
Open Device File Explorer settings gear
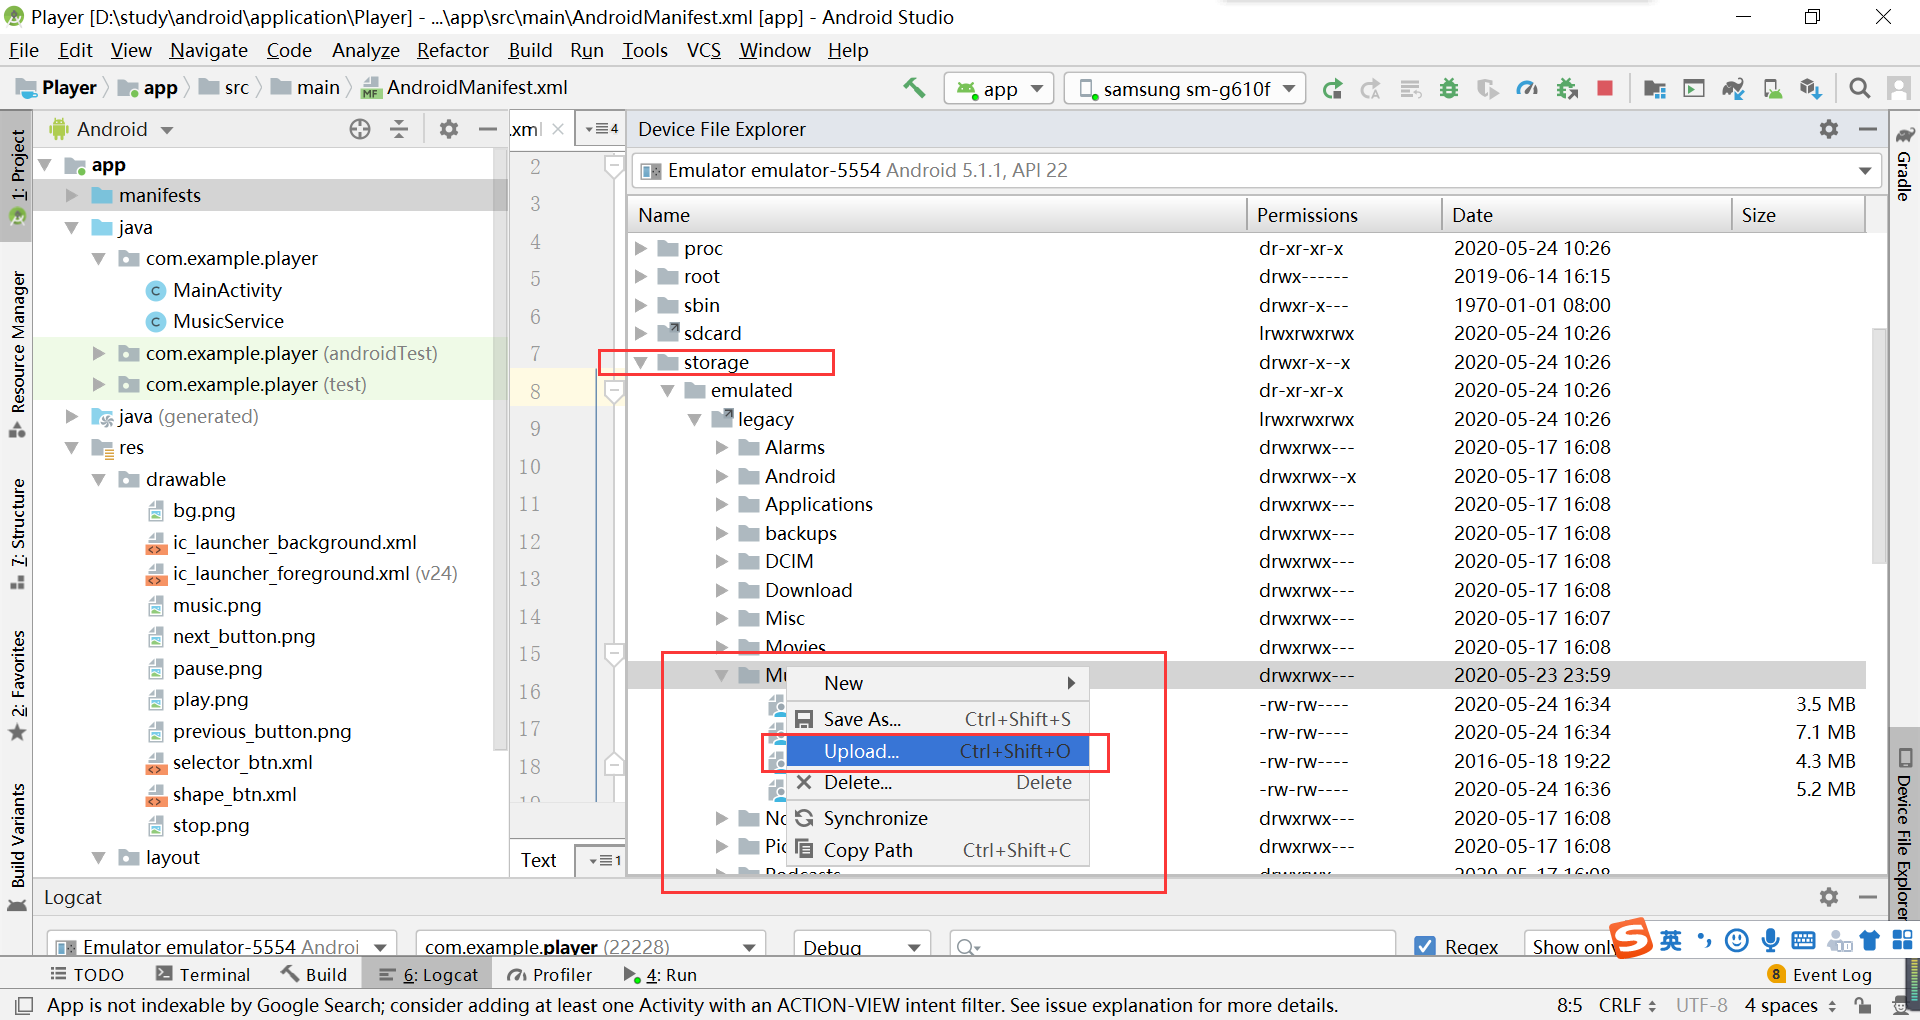coord(1829,129)
